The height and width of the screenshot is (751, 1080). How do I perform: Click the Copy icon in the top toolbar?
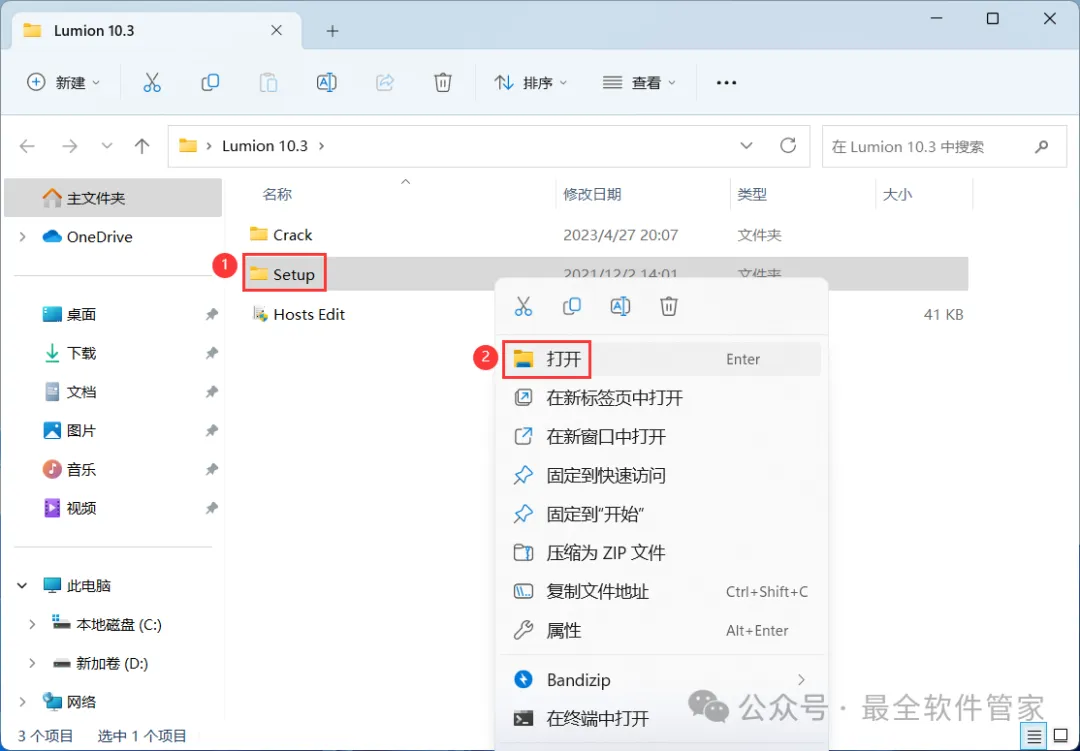210,83
